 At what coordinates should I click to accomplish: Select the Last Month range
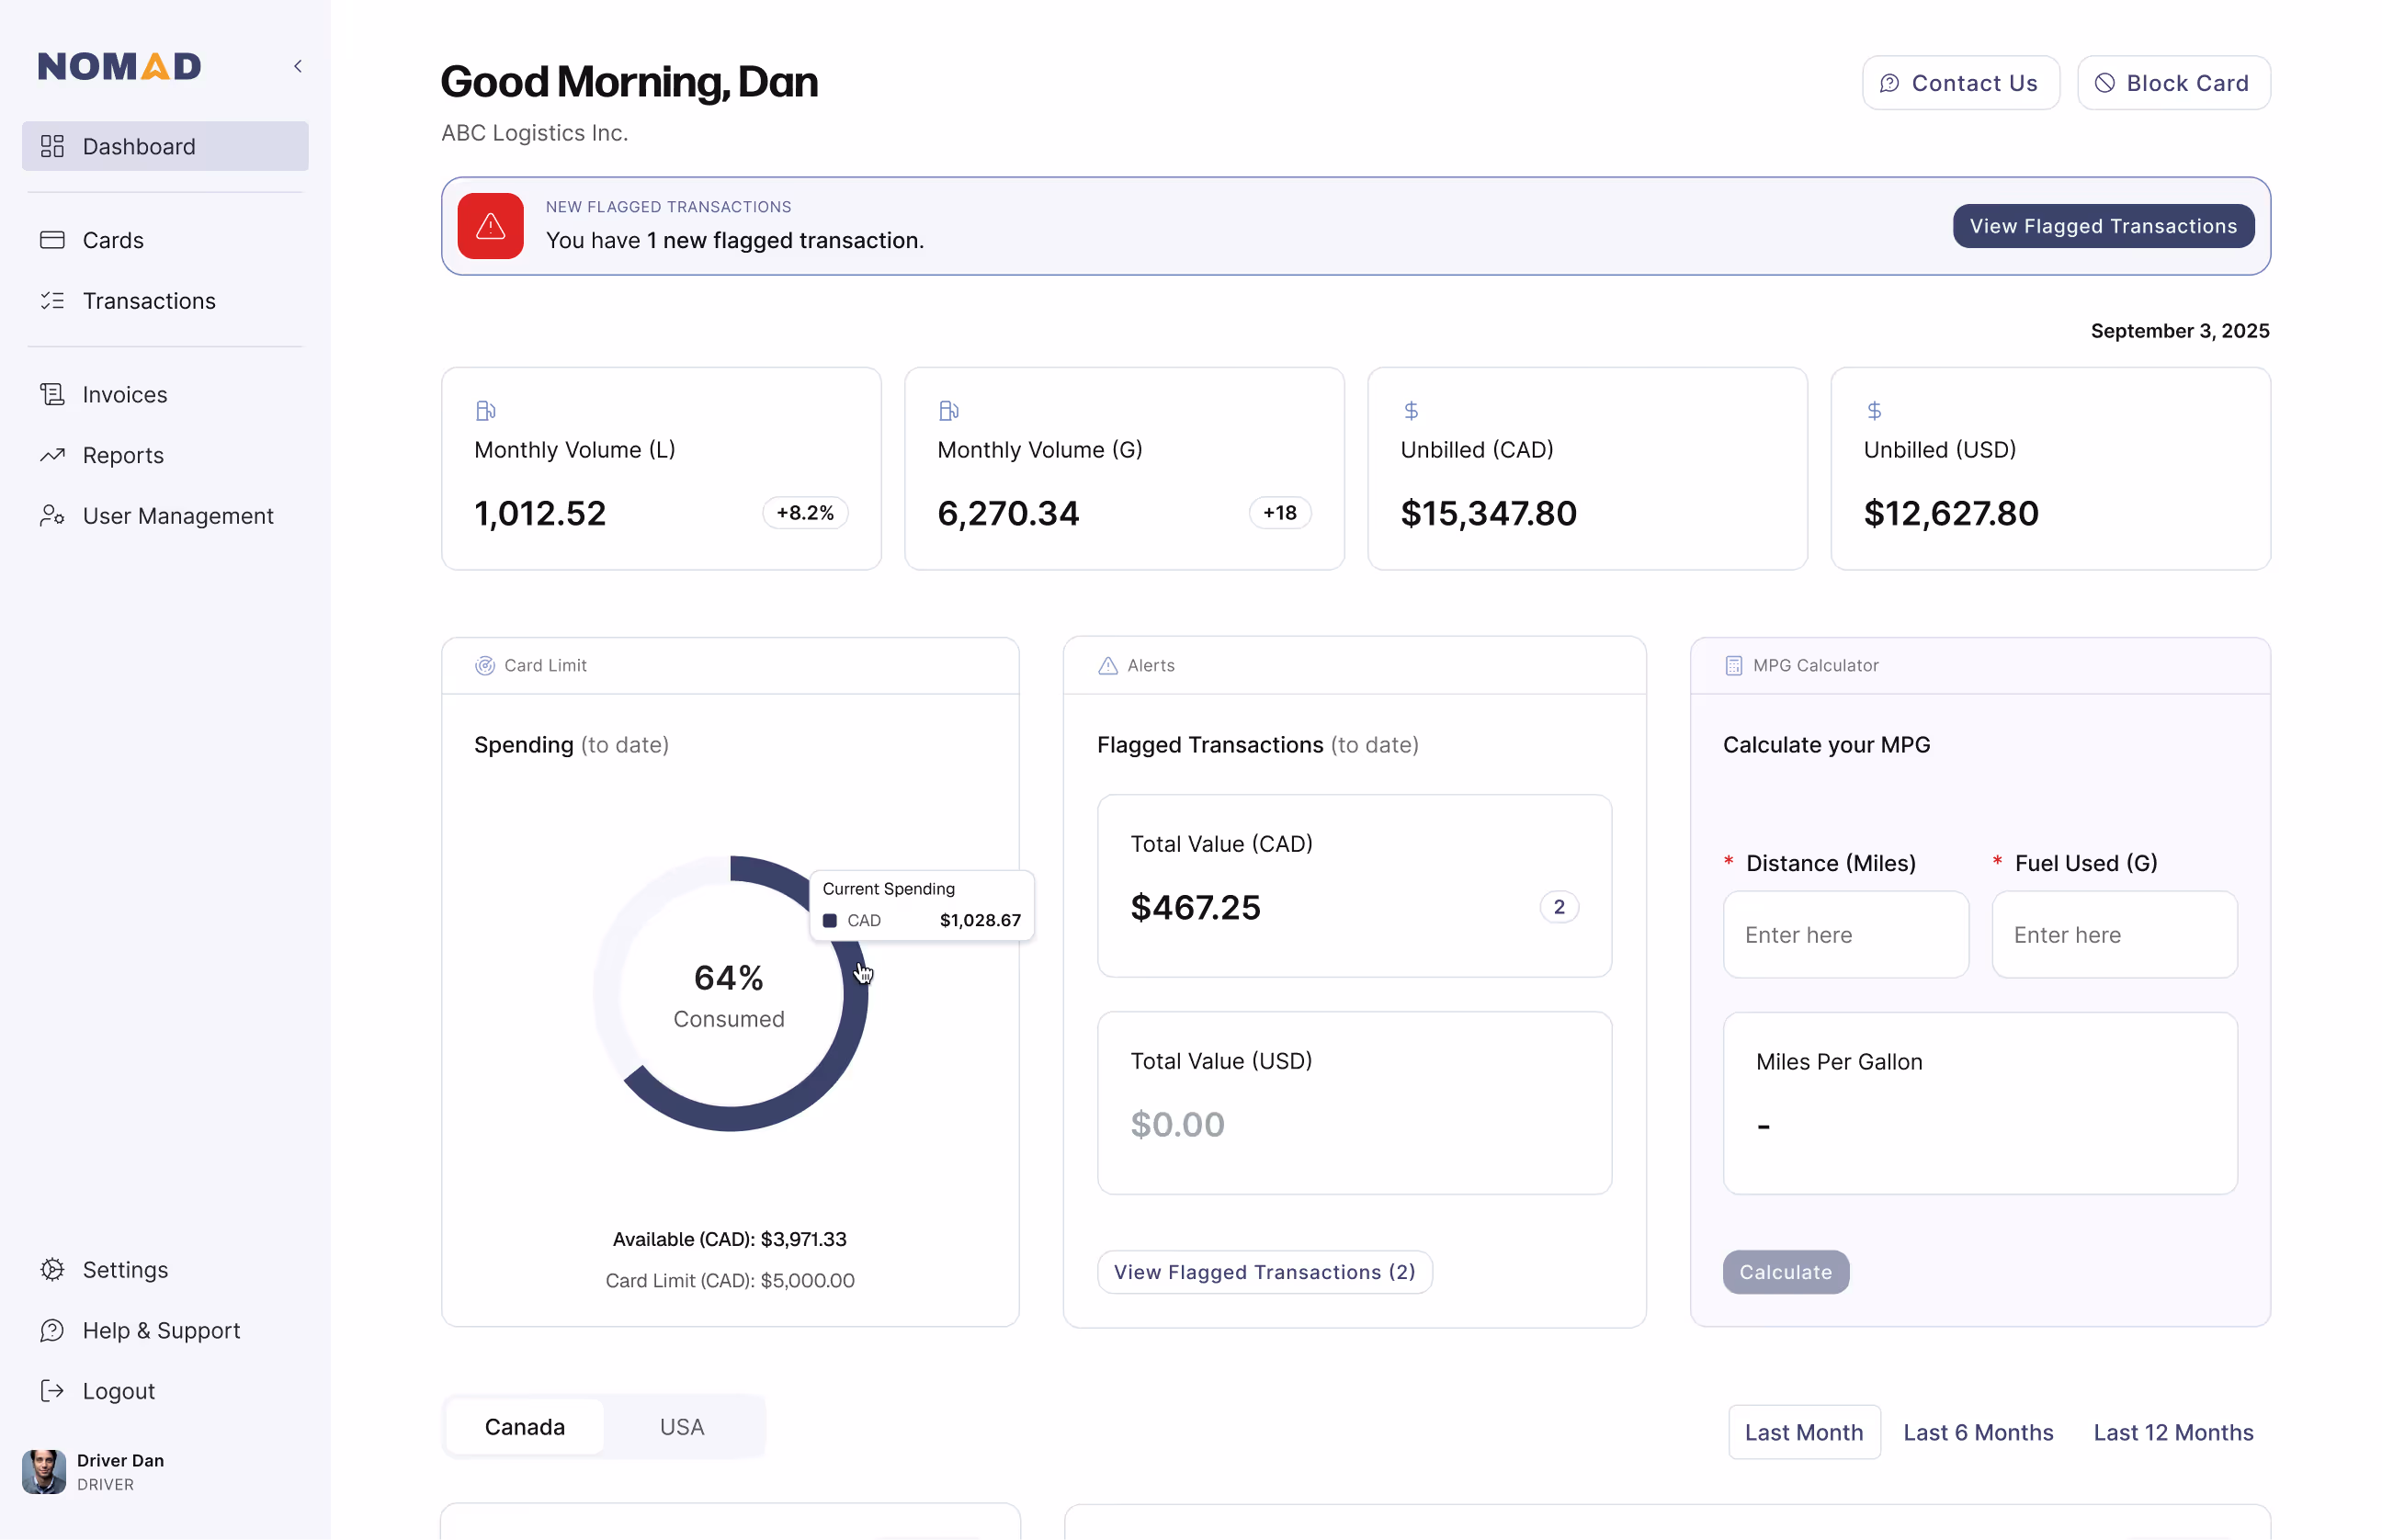coord(1803,1432)
